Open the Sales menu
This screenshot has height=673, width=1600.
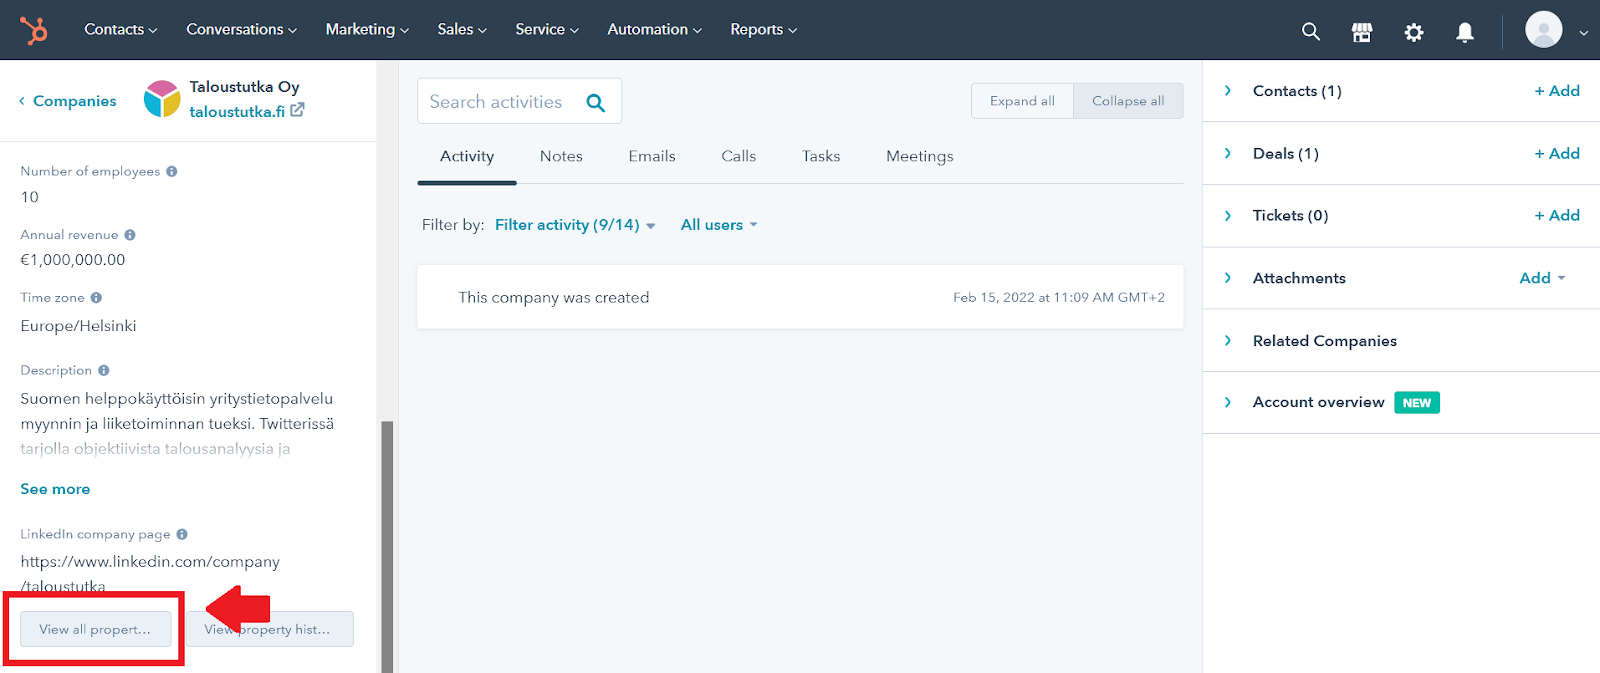(x=462, y=30)
